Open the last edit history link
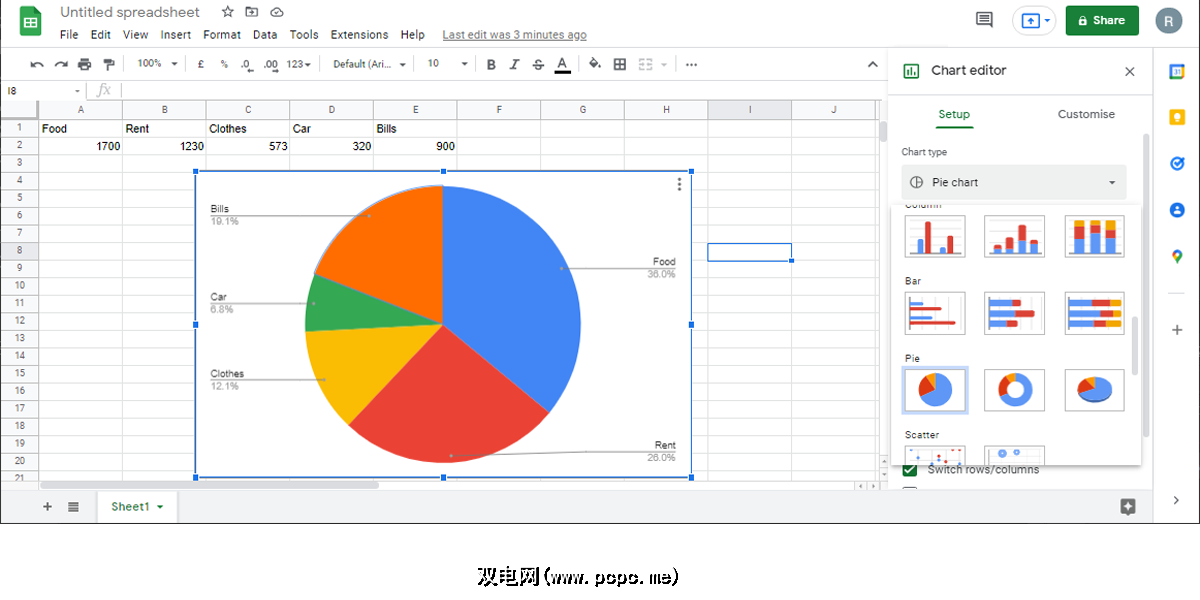Viewport: 1200px width, 600px height. click(514, 34)
